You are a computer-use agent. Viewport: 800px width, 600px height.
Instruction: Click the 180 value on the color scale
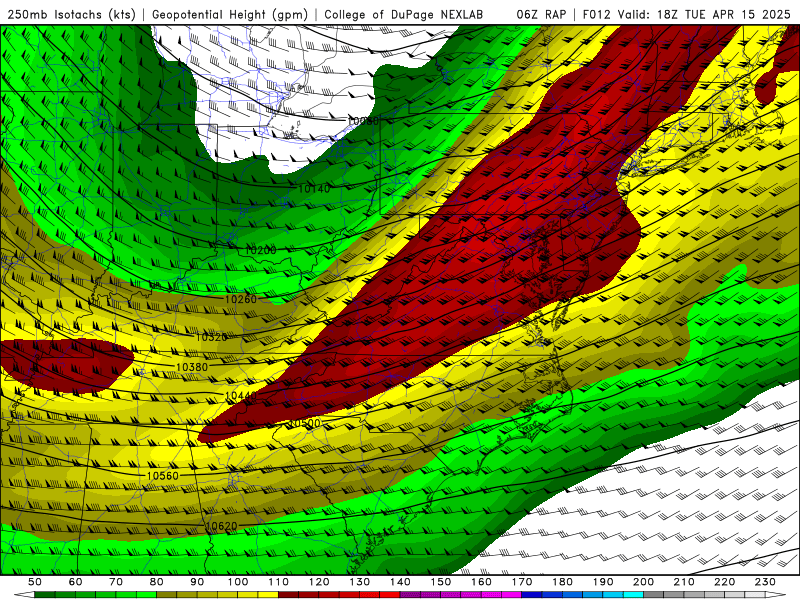(562, 582)
